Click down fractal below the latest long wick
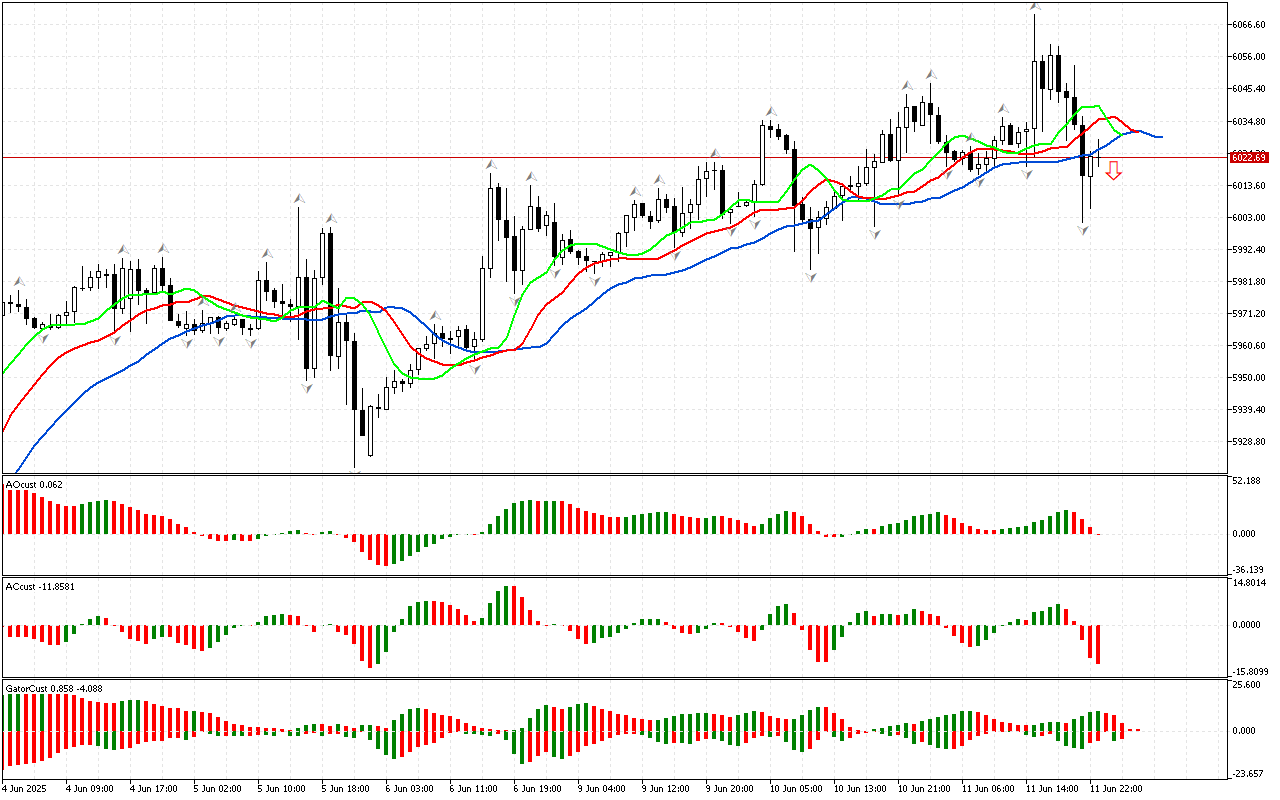Viewport: 1280px width, 800px height. [1082, 230]
